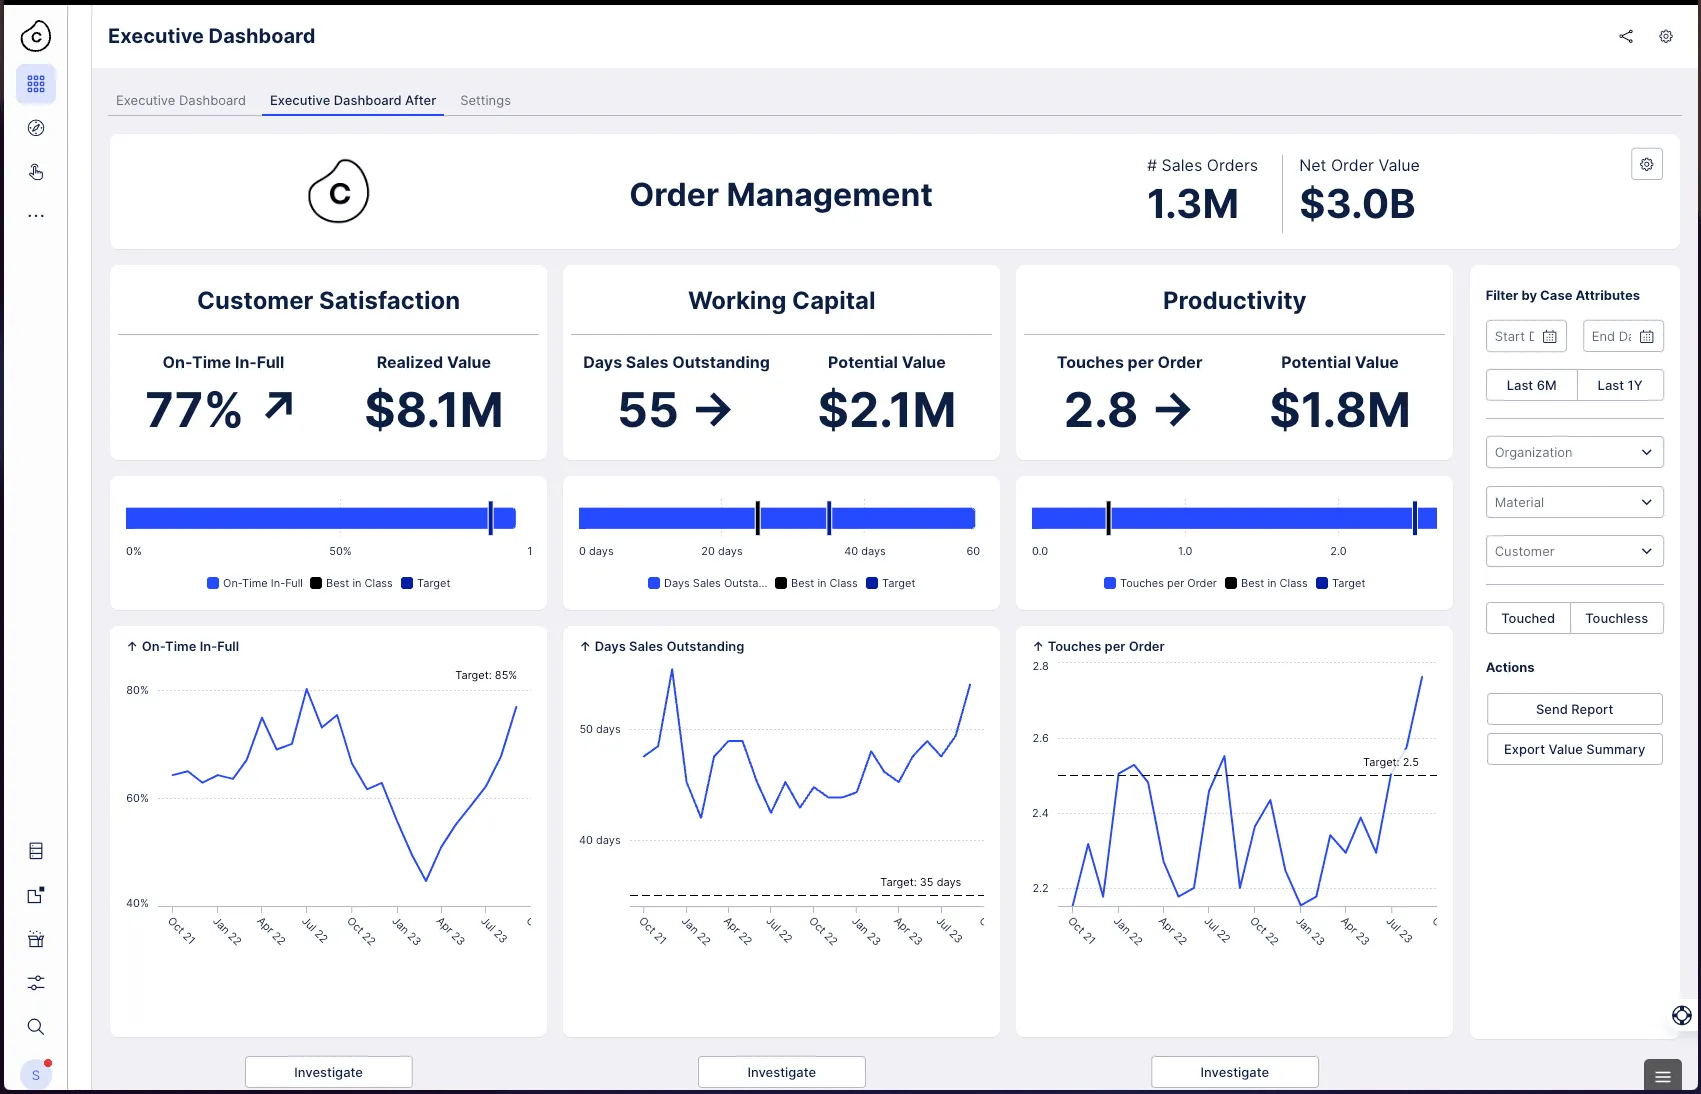Screen dimensions: 1701x1094
Task: Click the help lifebuoy icon
Action: (x=1682, y=1015)
